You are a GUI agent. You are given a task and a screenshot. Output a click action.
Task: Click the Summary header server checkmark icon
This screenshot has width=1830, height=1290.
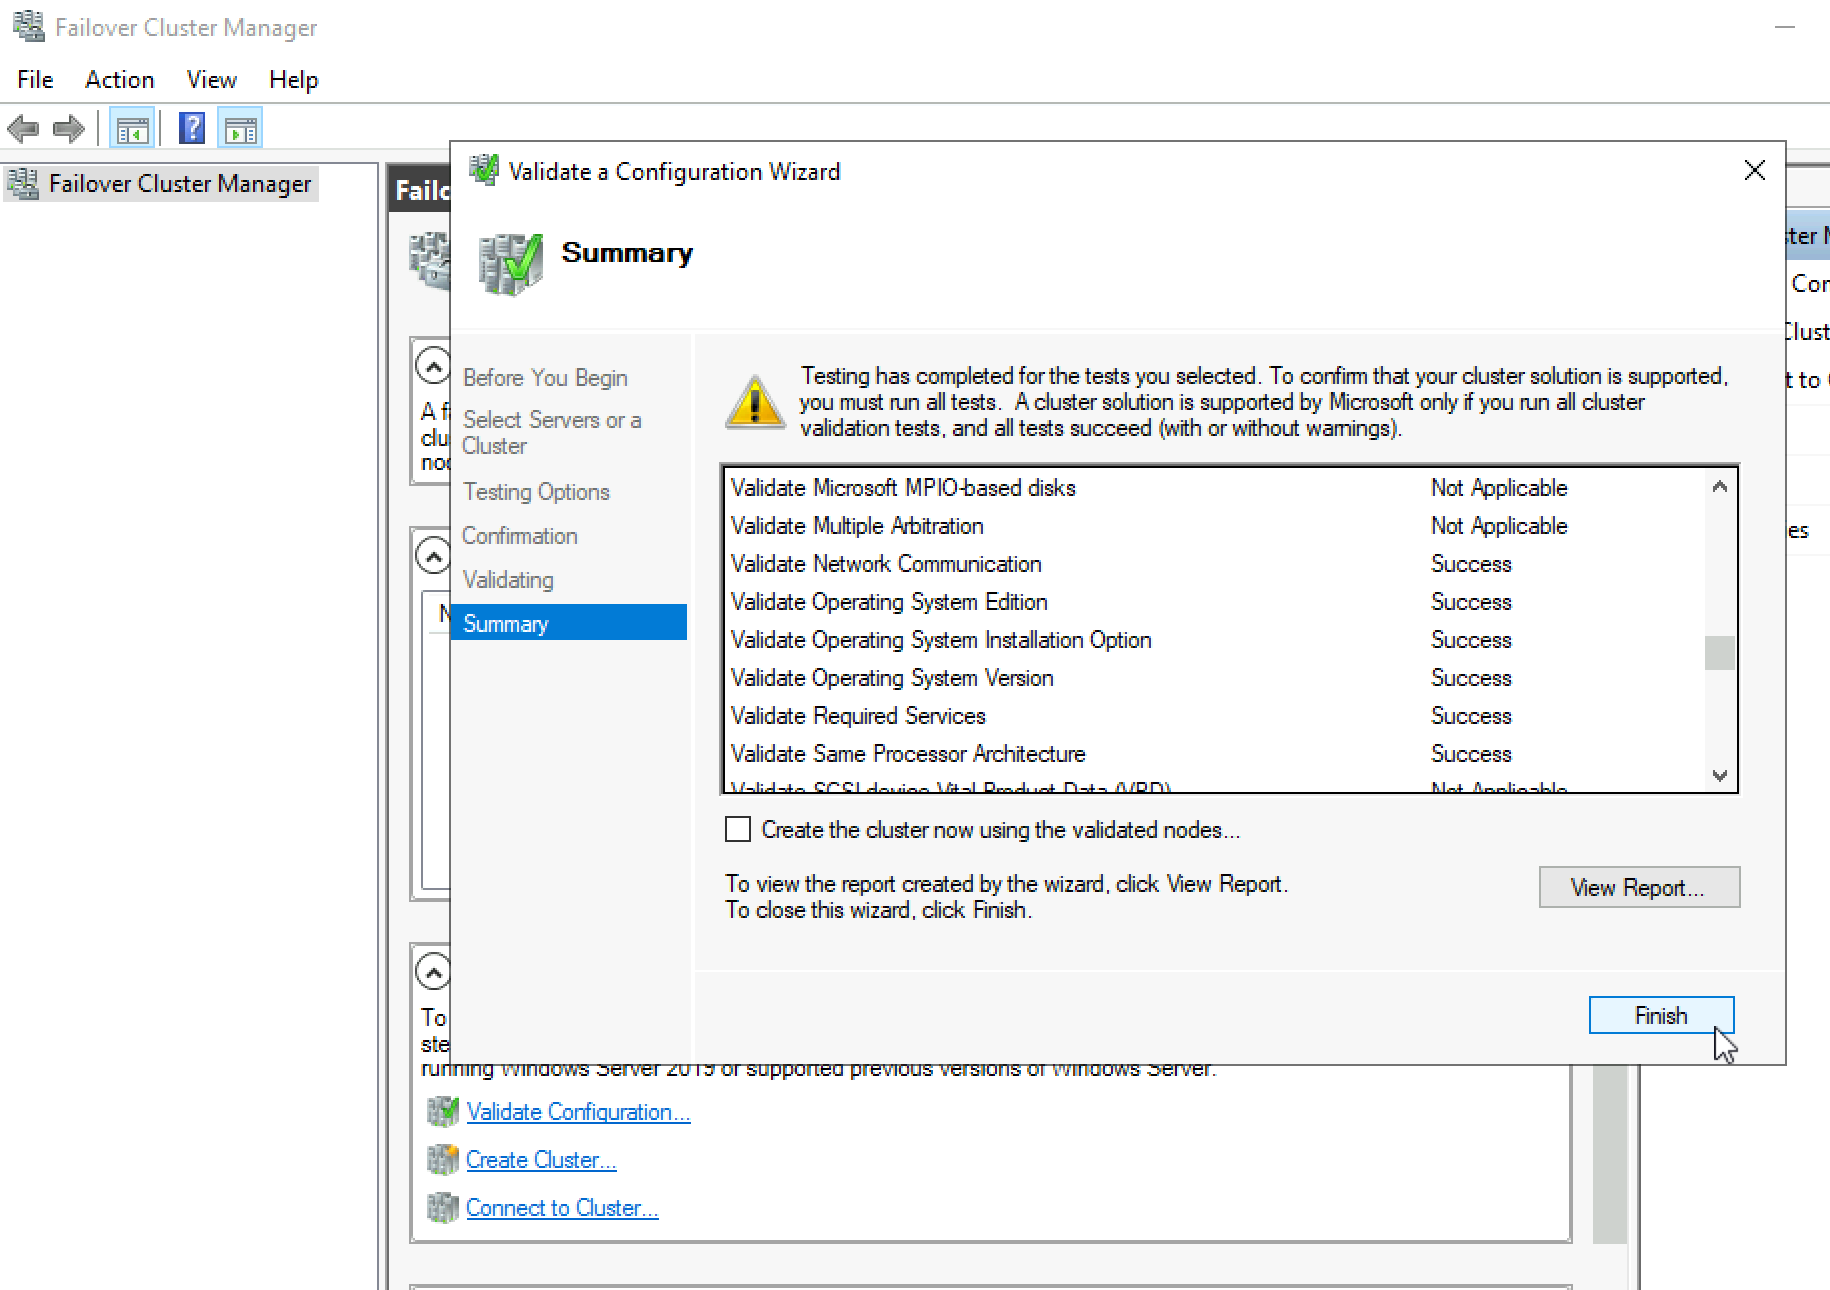tap(510, 264)
